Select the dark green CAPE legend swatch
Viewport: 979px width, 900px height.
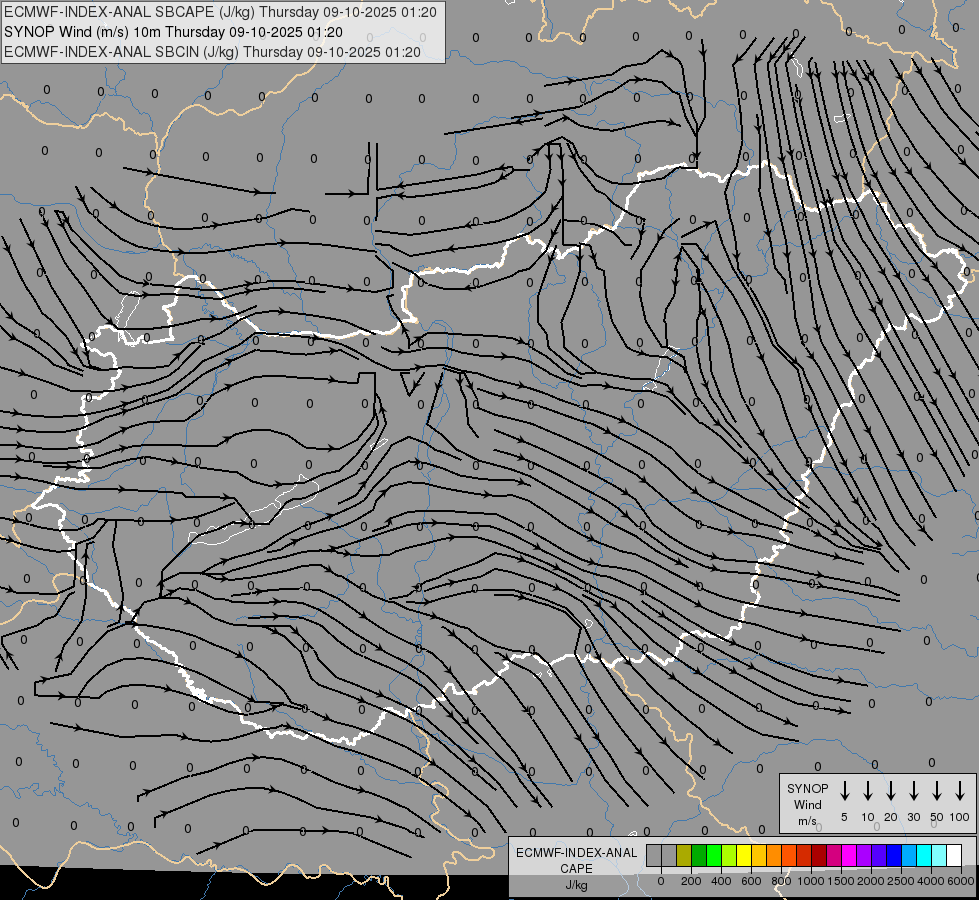699,856
